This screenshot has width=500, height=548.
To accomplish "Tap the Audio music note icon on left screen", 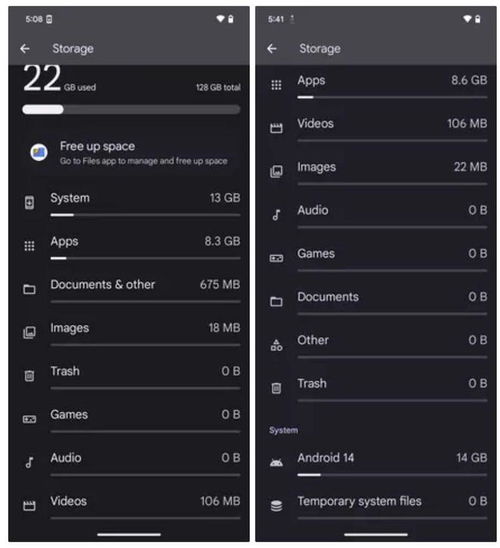I will [x=29, y=462].
